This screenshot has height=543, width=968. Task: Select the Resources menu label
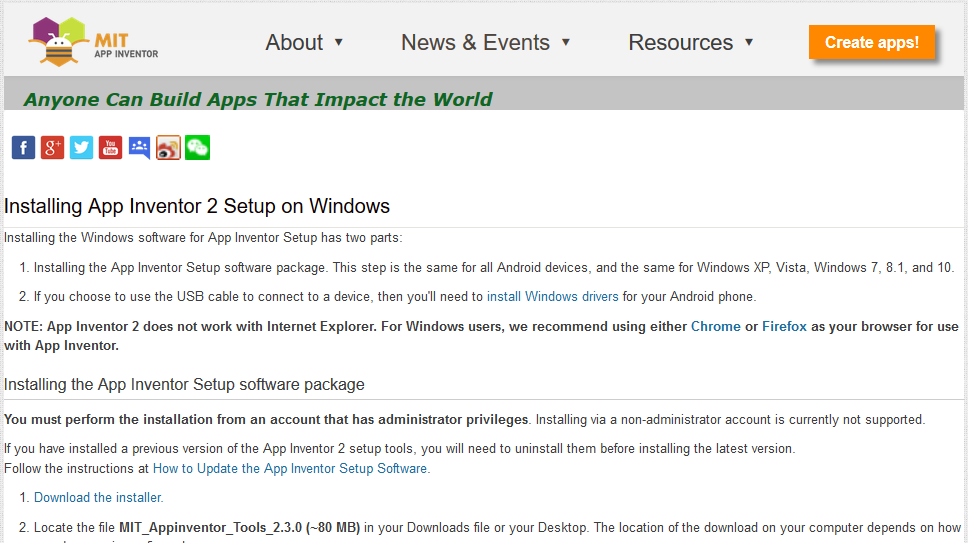click(x=680, y=42)
